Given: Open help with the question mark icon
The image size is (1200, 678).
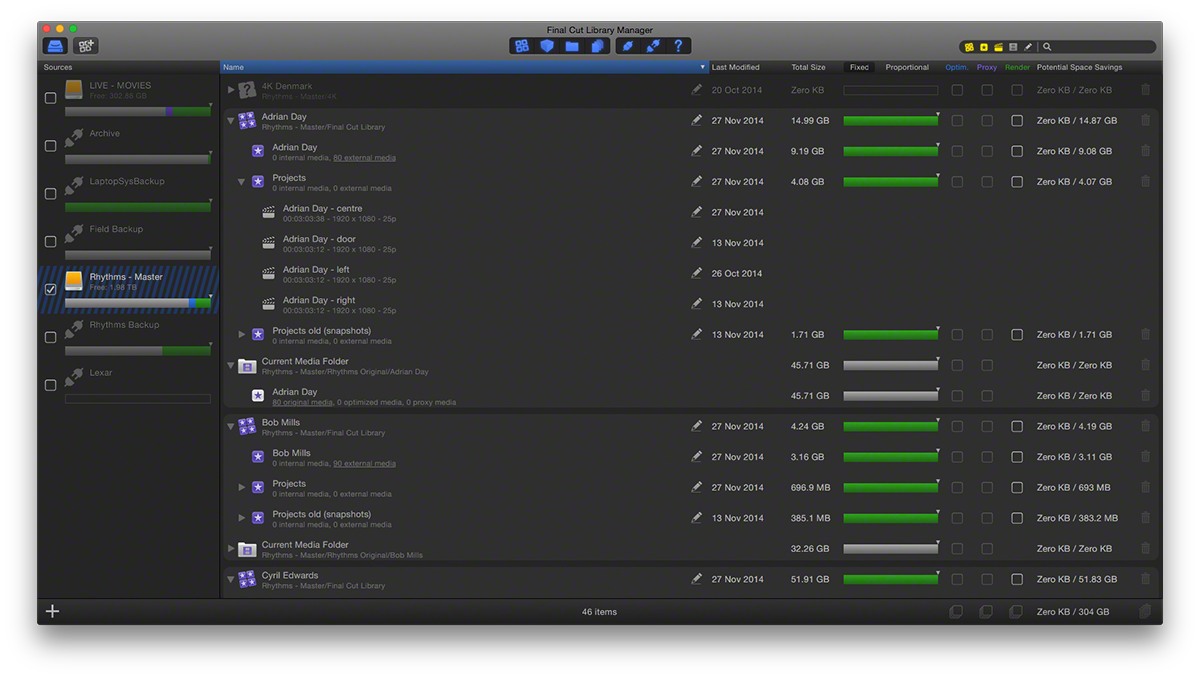Looking at the screenshot, I should click(x=678, y=46).
